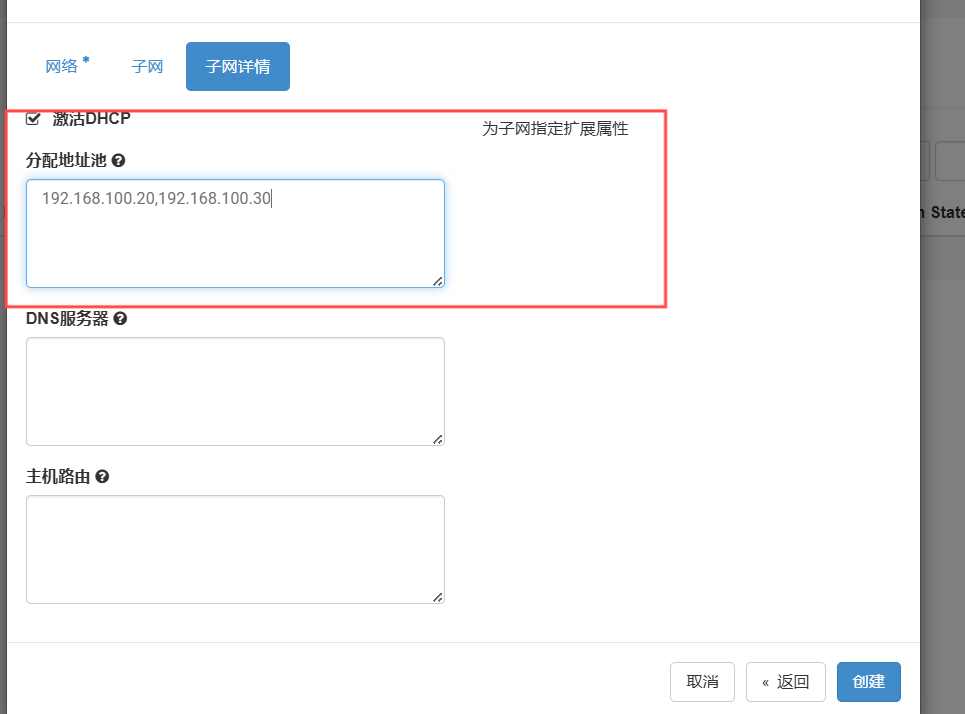
Task: Open the 子网 tab
Action: (x=147, y=67)
